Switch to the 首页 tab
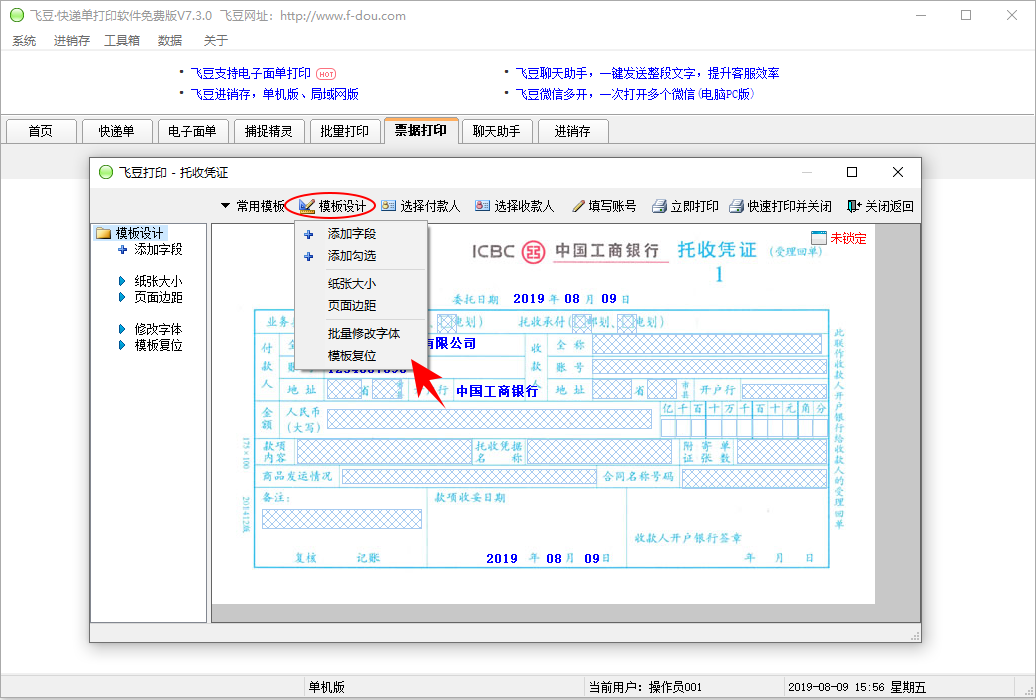 coord(41,131)
